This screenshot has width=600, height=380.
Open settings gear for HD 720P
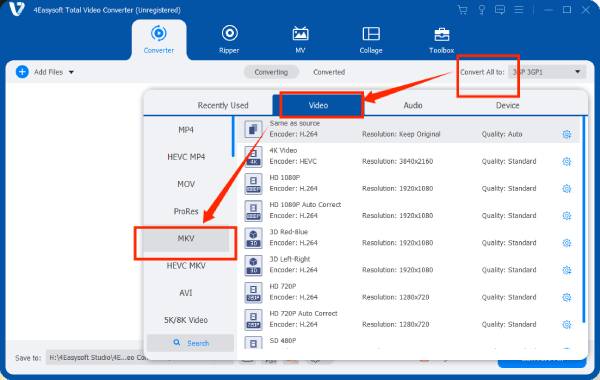click(x=567, y=297)
